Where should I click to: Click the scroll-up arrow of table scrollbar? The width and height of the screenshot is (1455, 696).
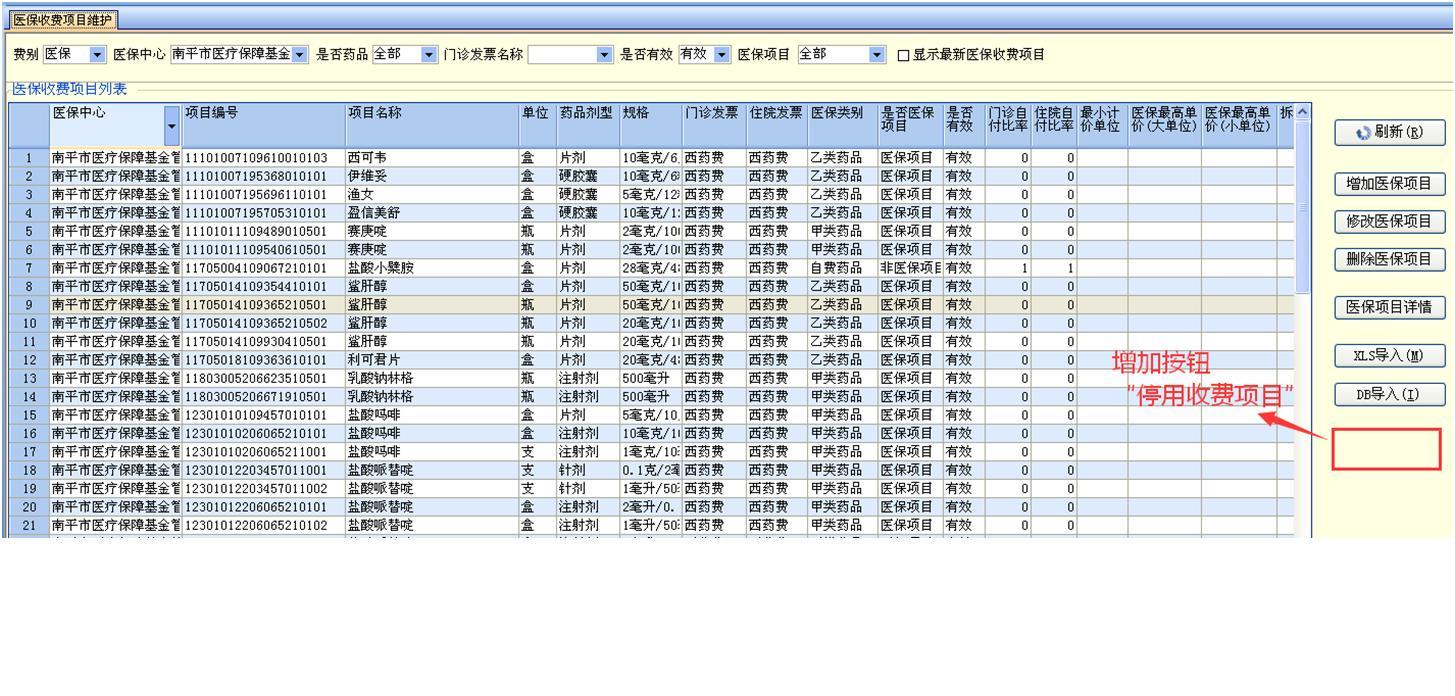click(x=1301, y=112)
